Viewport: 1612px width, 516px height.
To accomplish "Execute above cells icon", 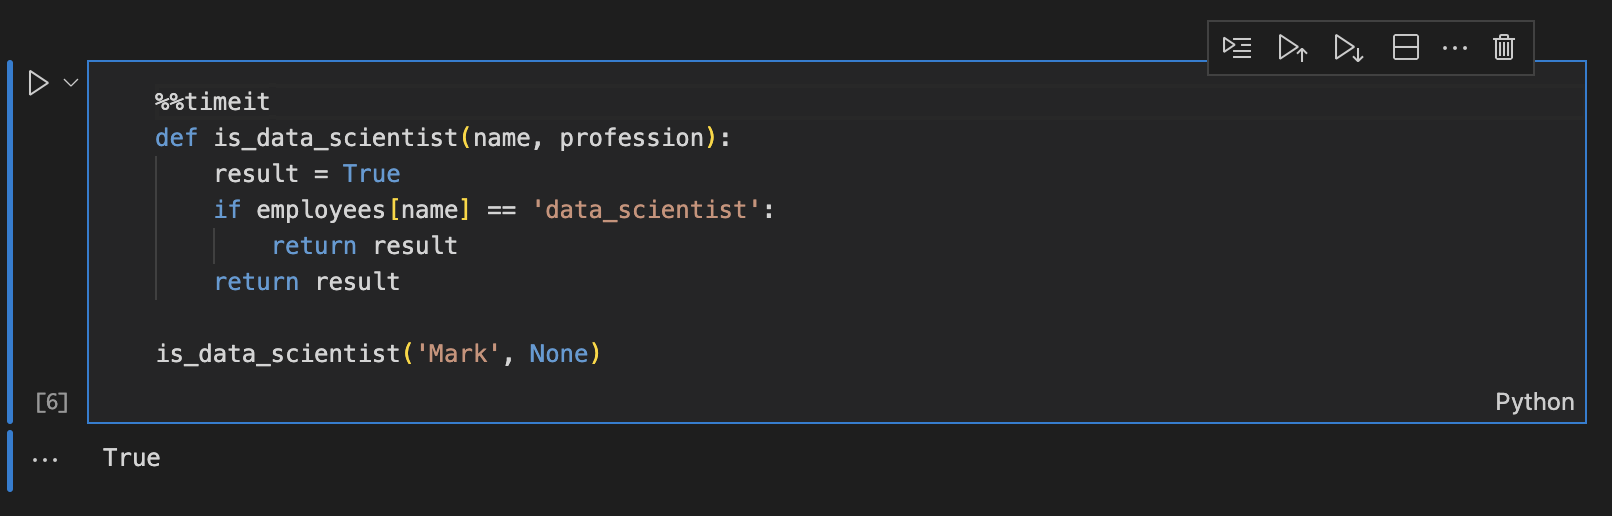I will coord(1293,47).
